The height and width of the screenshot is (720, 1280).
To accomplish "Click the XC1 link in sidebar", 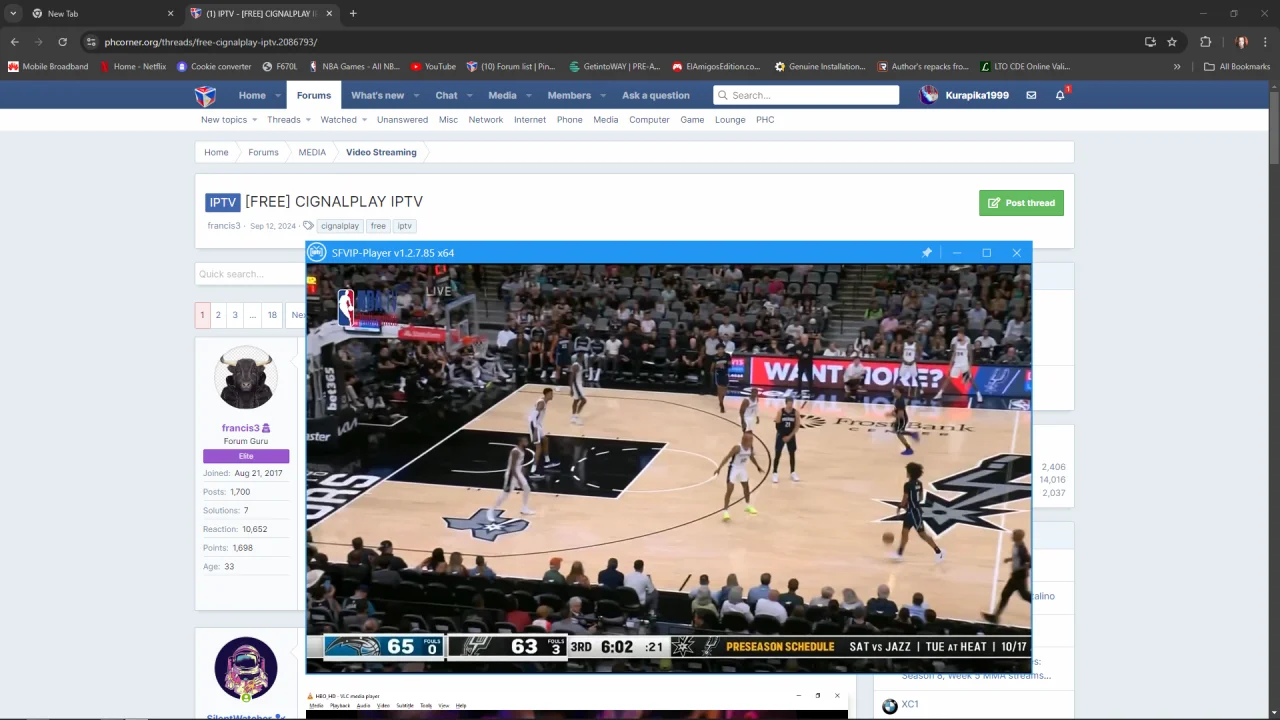I will coord(910,704).
